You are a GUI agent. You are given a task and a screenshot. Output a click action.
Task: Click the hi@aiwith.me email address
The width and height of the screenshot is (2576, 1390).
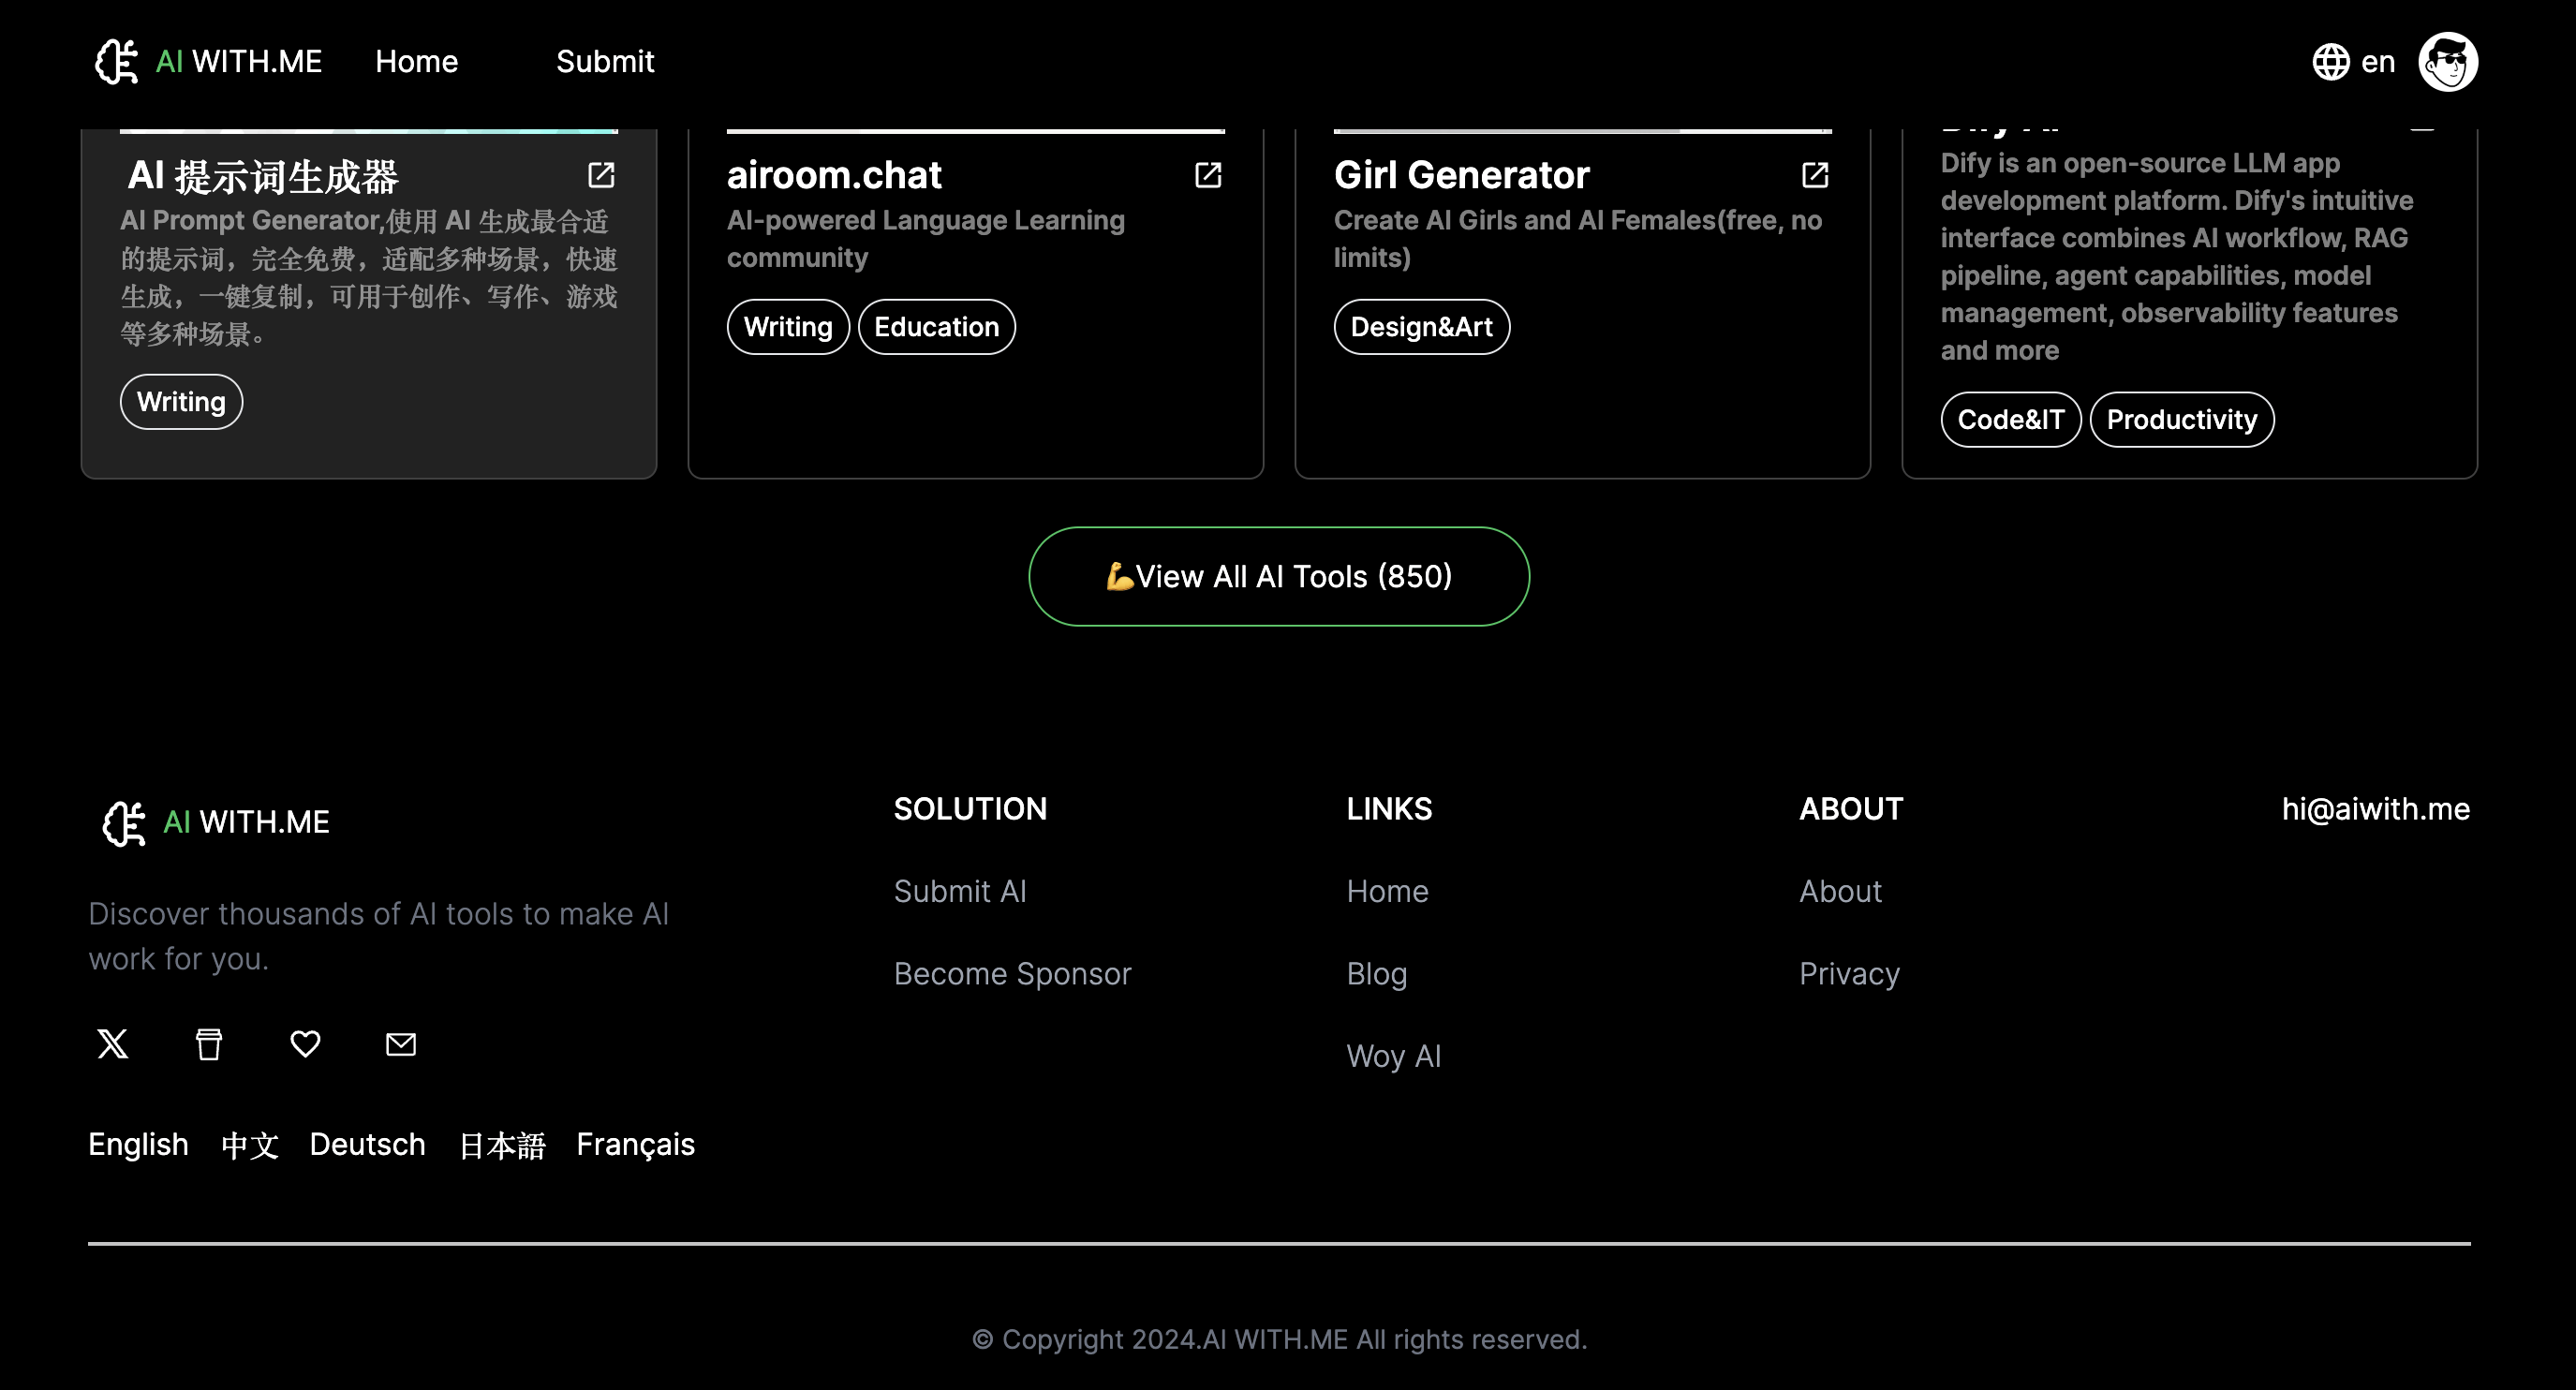(x=2375, y=809)
